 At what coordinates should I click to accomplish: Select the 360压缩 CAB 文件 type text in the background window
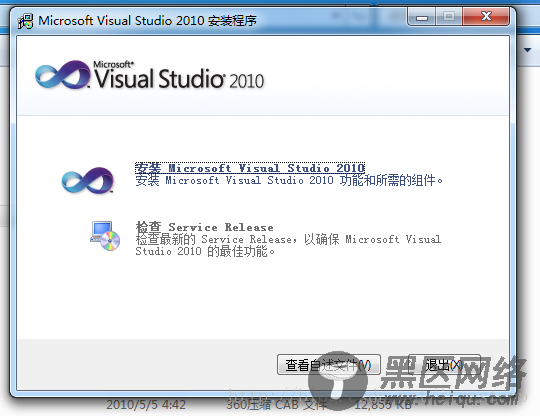tap(276, 405)
